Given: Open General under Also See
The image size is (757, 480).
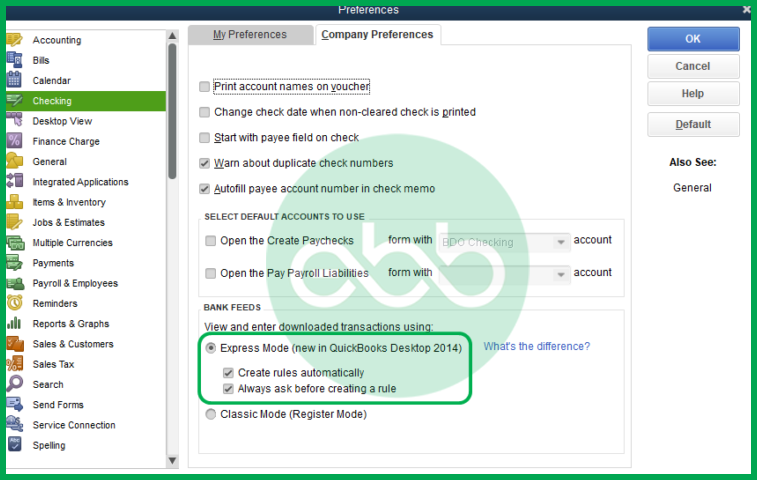Looking at the screenshot, I should tap(692, 188).
